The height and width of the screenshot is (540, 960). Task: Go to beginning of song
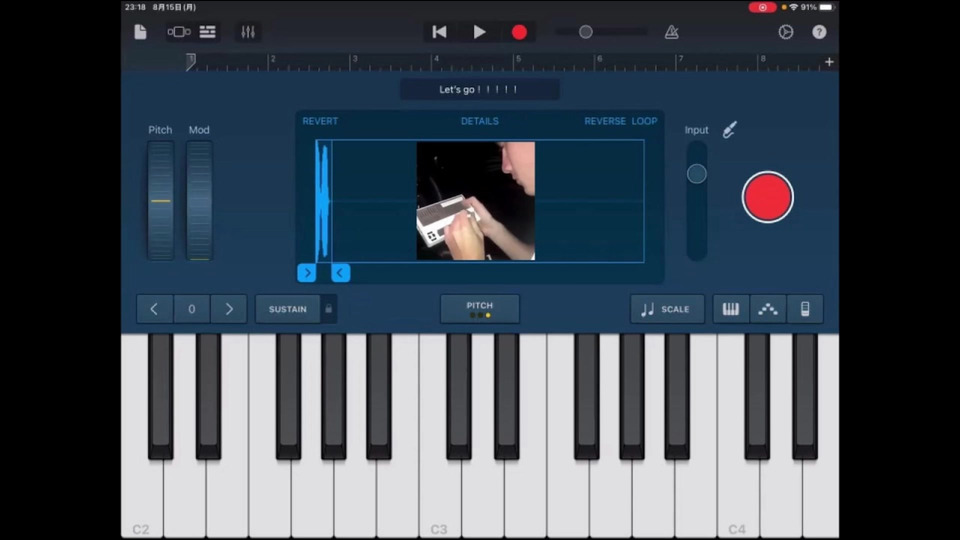439,32
